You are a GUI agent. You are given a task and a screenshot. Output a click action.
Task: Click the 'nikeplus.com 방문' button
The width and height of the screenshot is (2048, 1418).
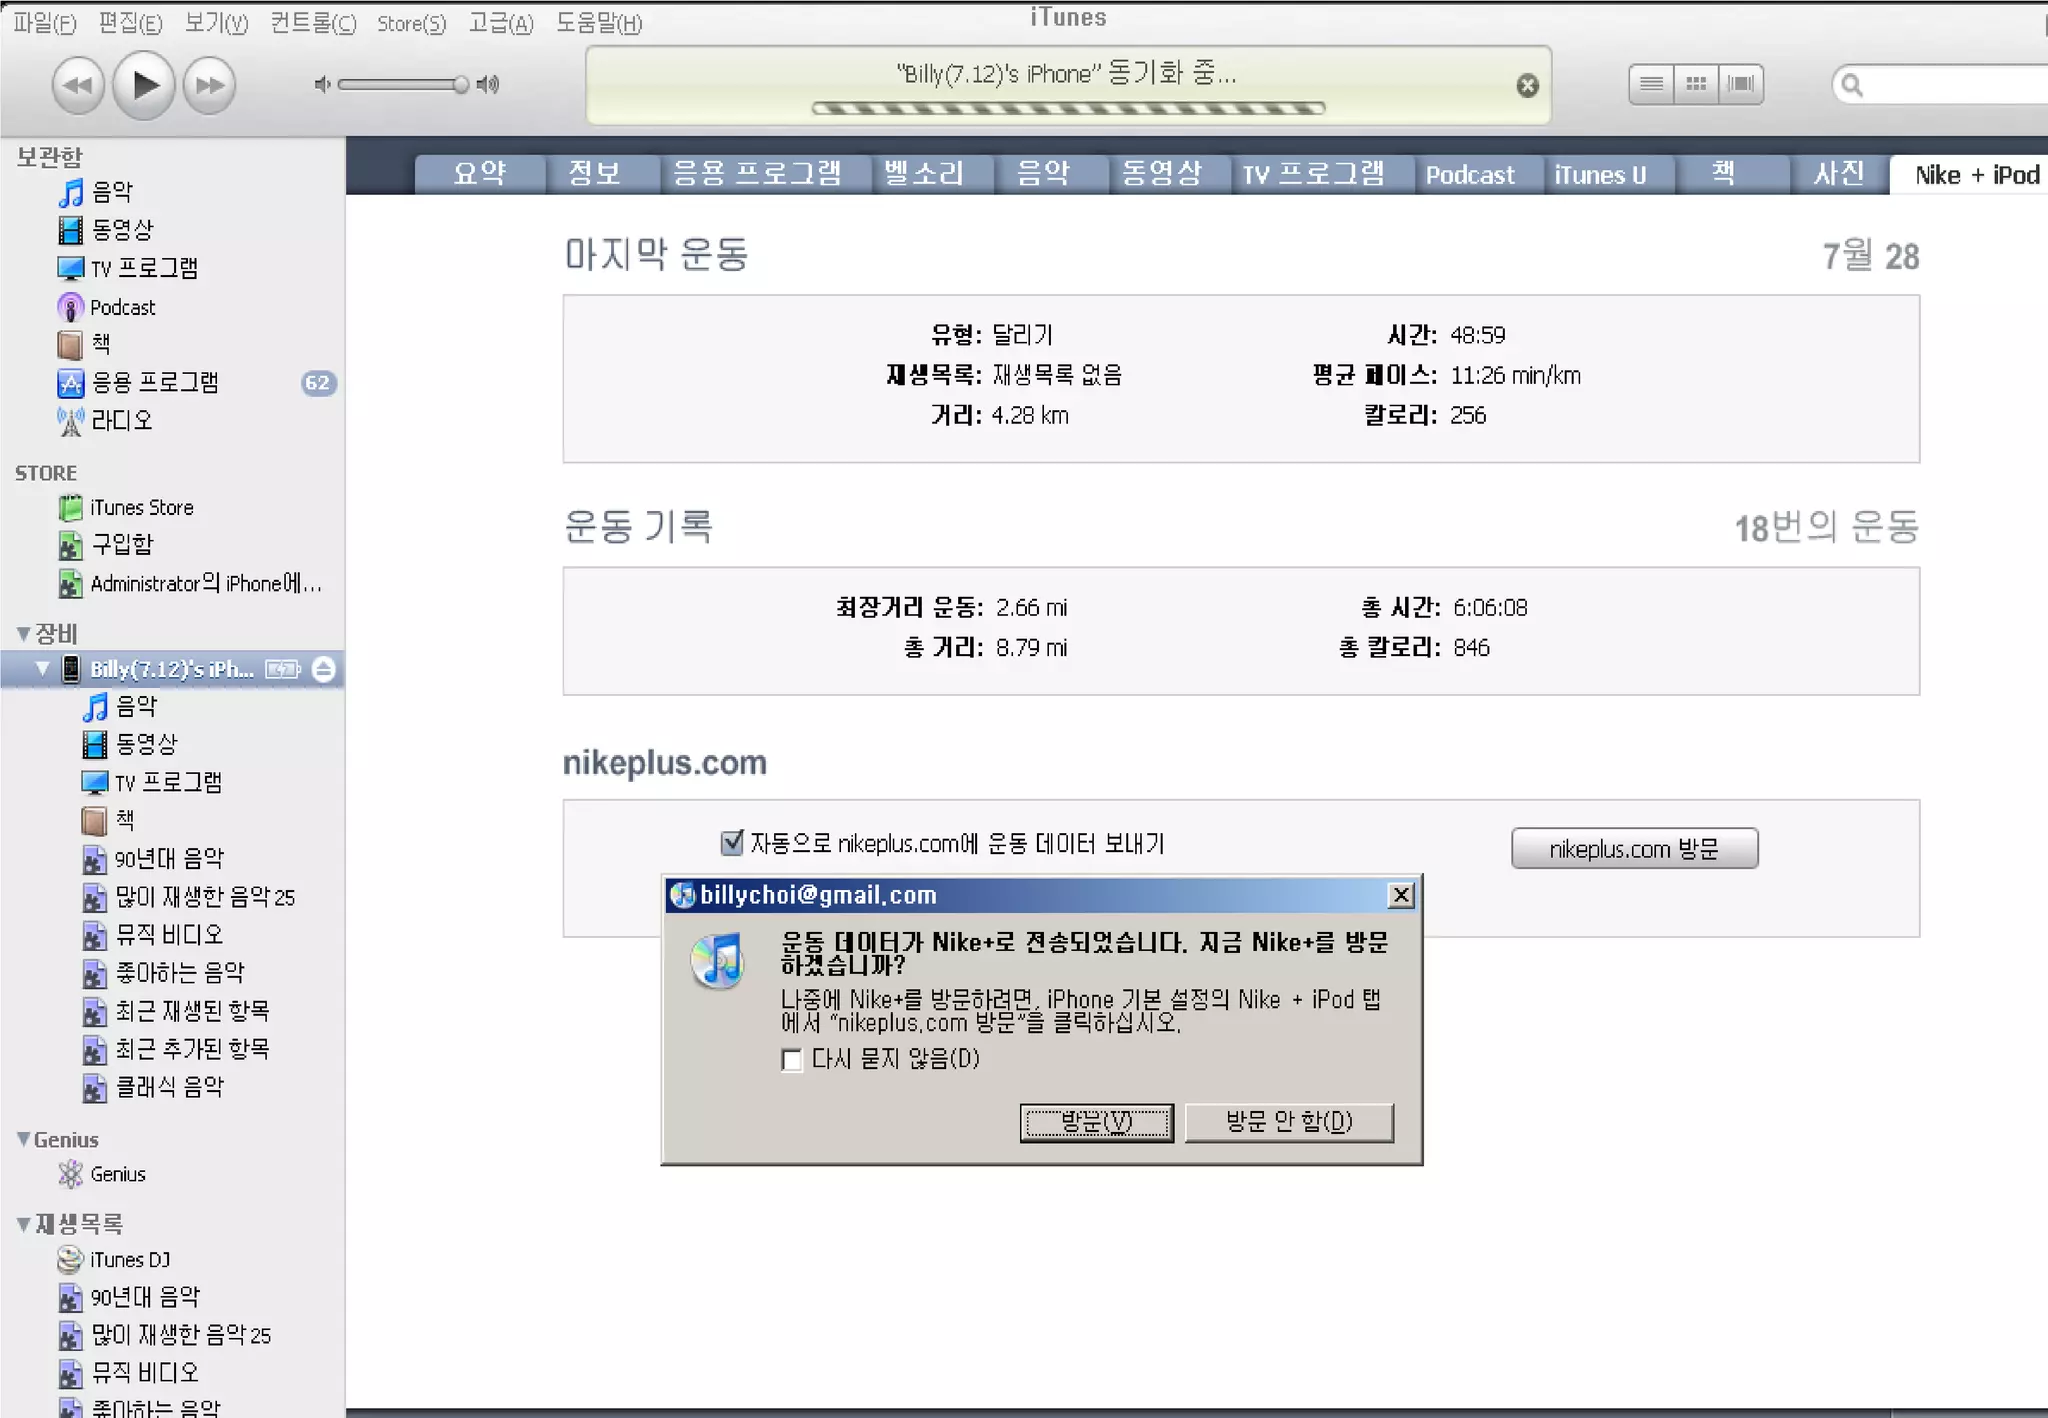click(x=1634, y=849)
